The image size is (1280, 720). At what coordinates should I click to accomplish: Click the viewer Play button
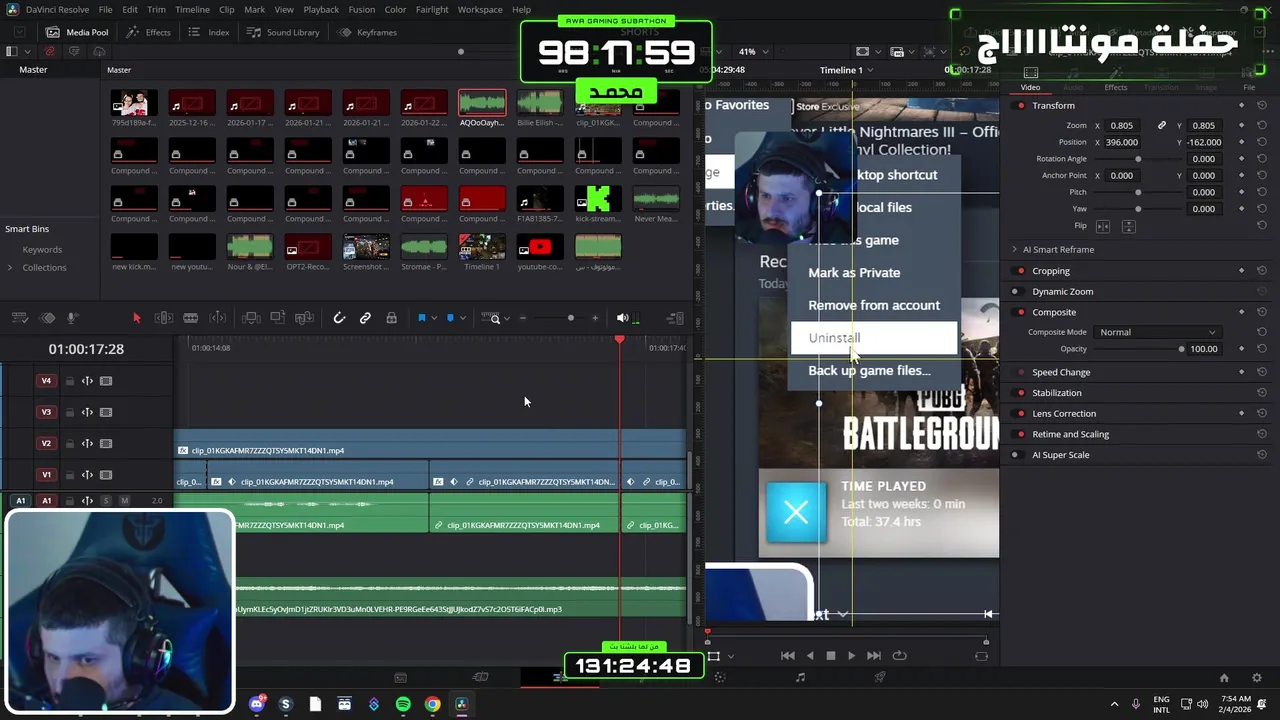pyautogui.click(x=851, y=656)
